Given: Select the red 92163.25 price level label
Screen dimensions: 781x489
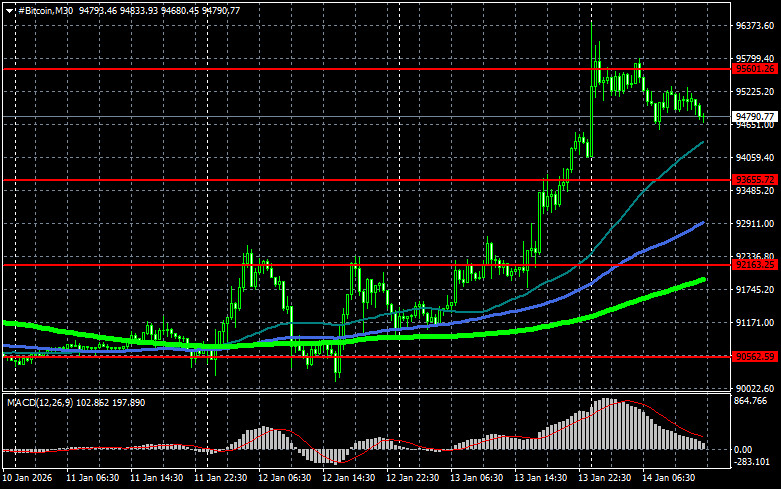Looking at the screenshot, I should click(756, 266).
